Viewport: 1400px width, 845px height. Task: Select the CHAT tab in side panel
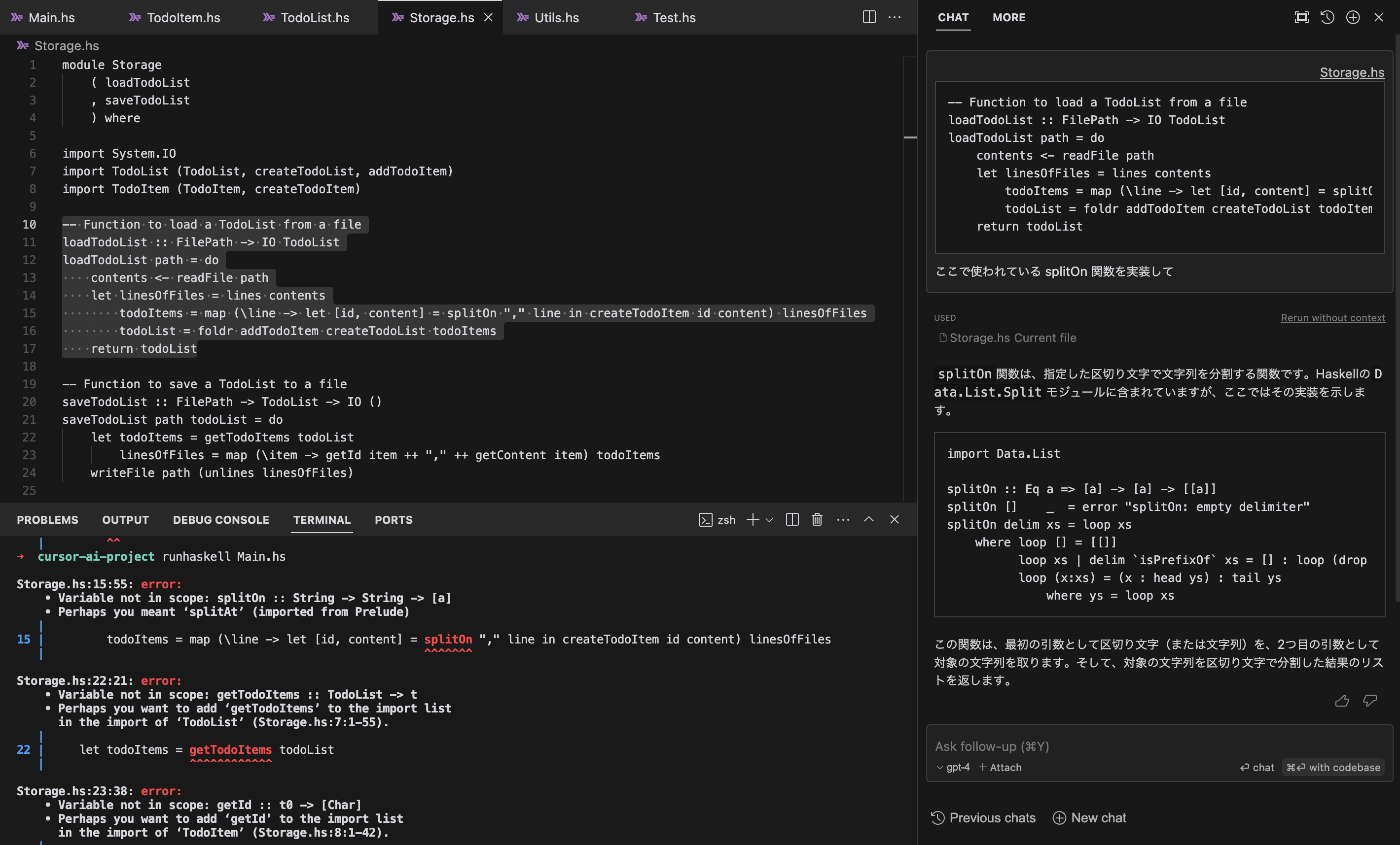click(953, 17)
